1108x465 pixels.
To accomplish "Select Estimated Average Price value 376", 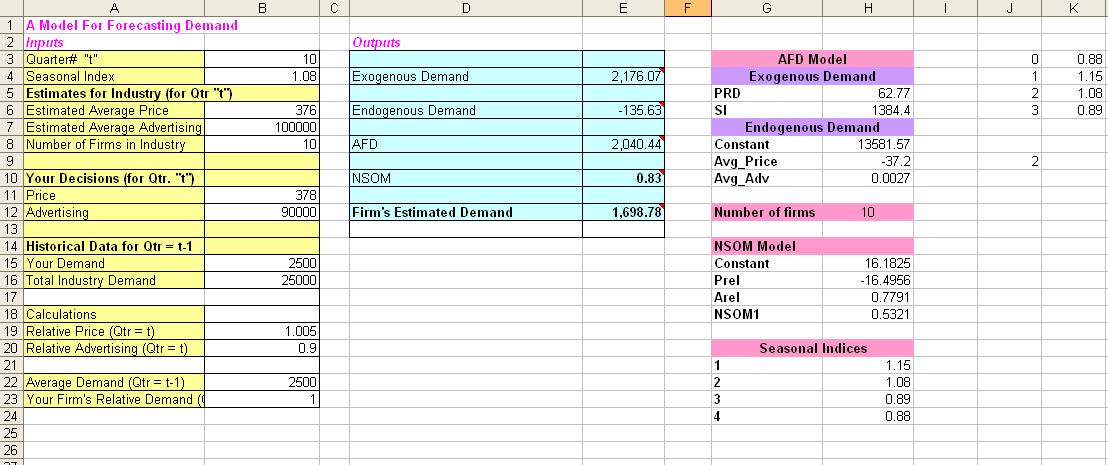I will pos(262,110).
